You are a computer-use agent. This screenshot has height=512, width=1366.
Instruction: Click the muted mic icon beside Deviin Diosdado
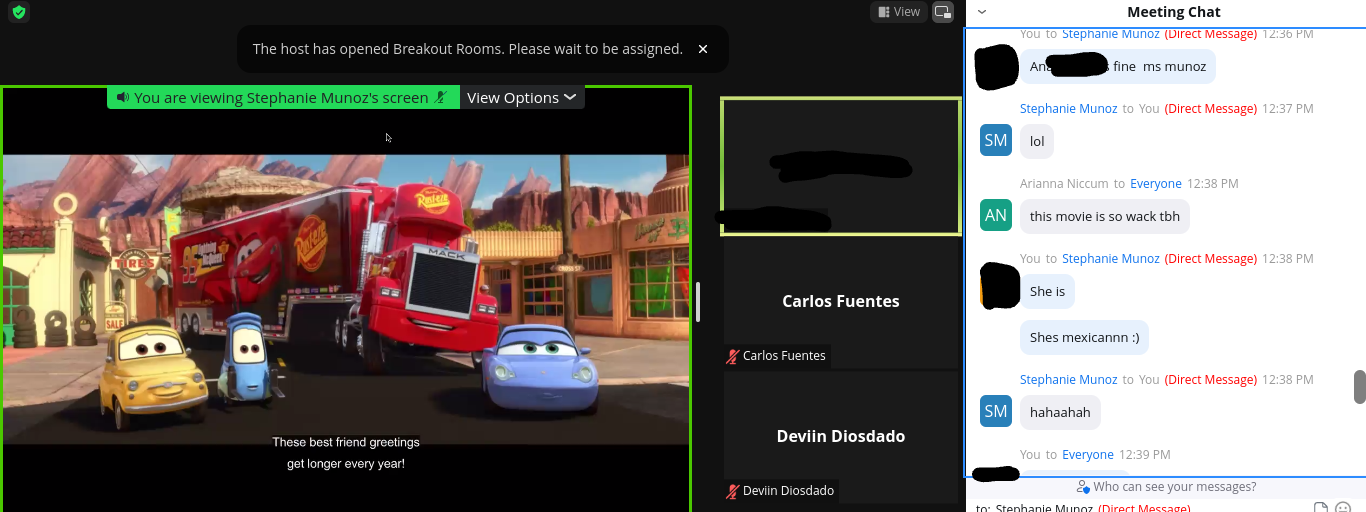(733, 491)
